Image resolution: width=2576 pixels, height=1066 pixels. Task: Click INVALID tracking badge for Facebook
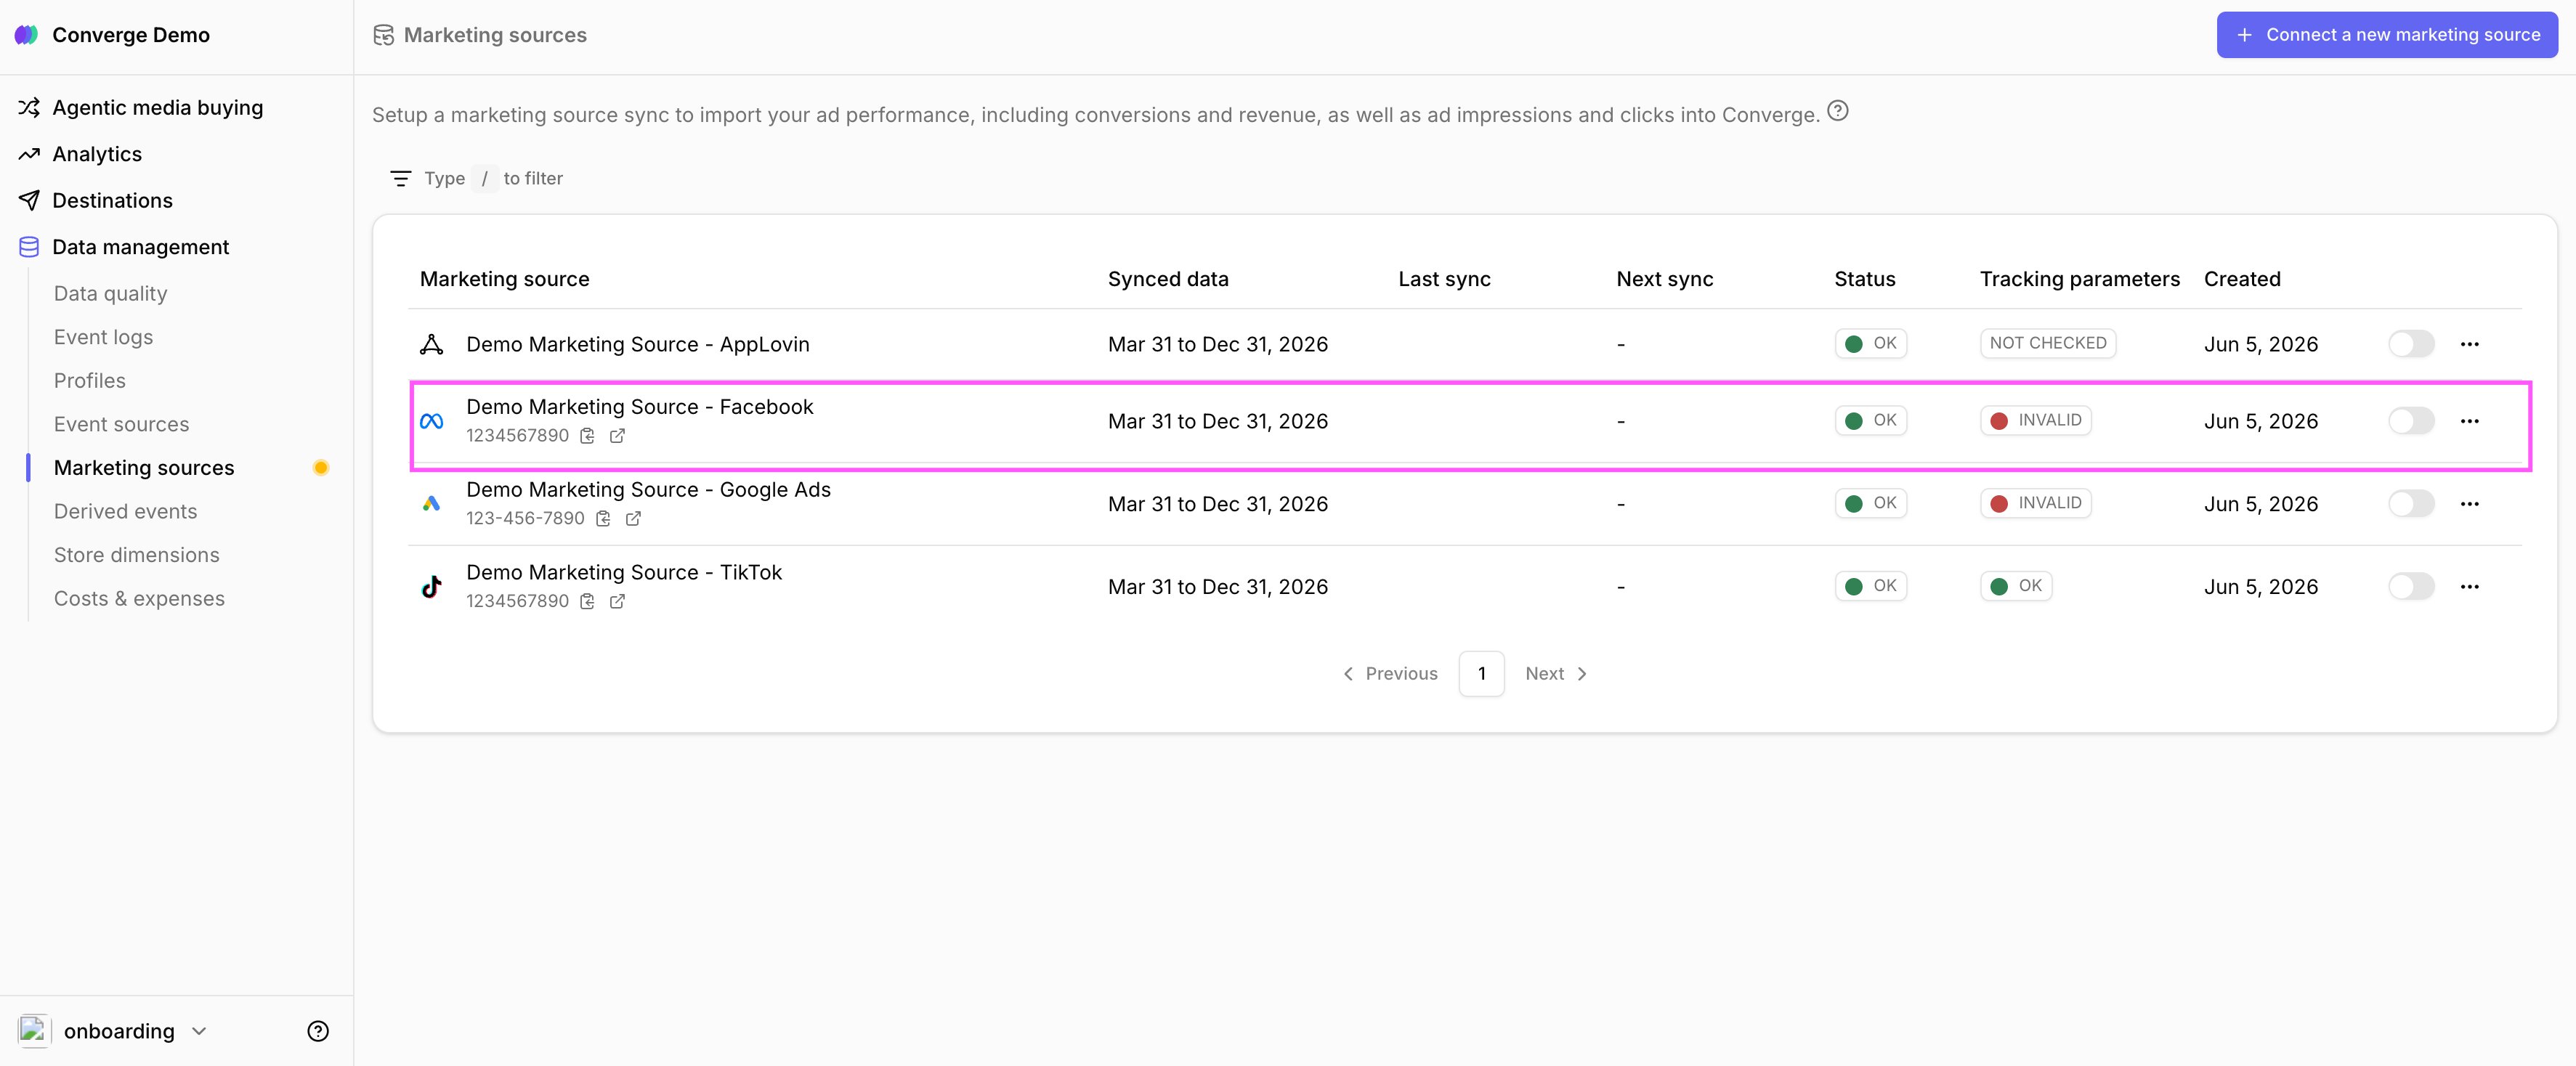(x=2035, y=421)
